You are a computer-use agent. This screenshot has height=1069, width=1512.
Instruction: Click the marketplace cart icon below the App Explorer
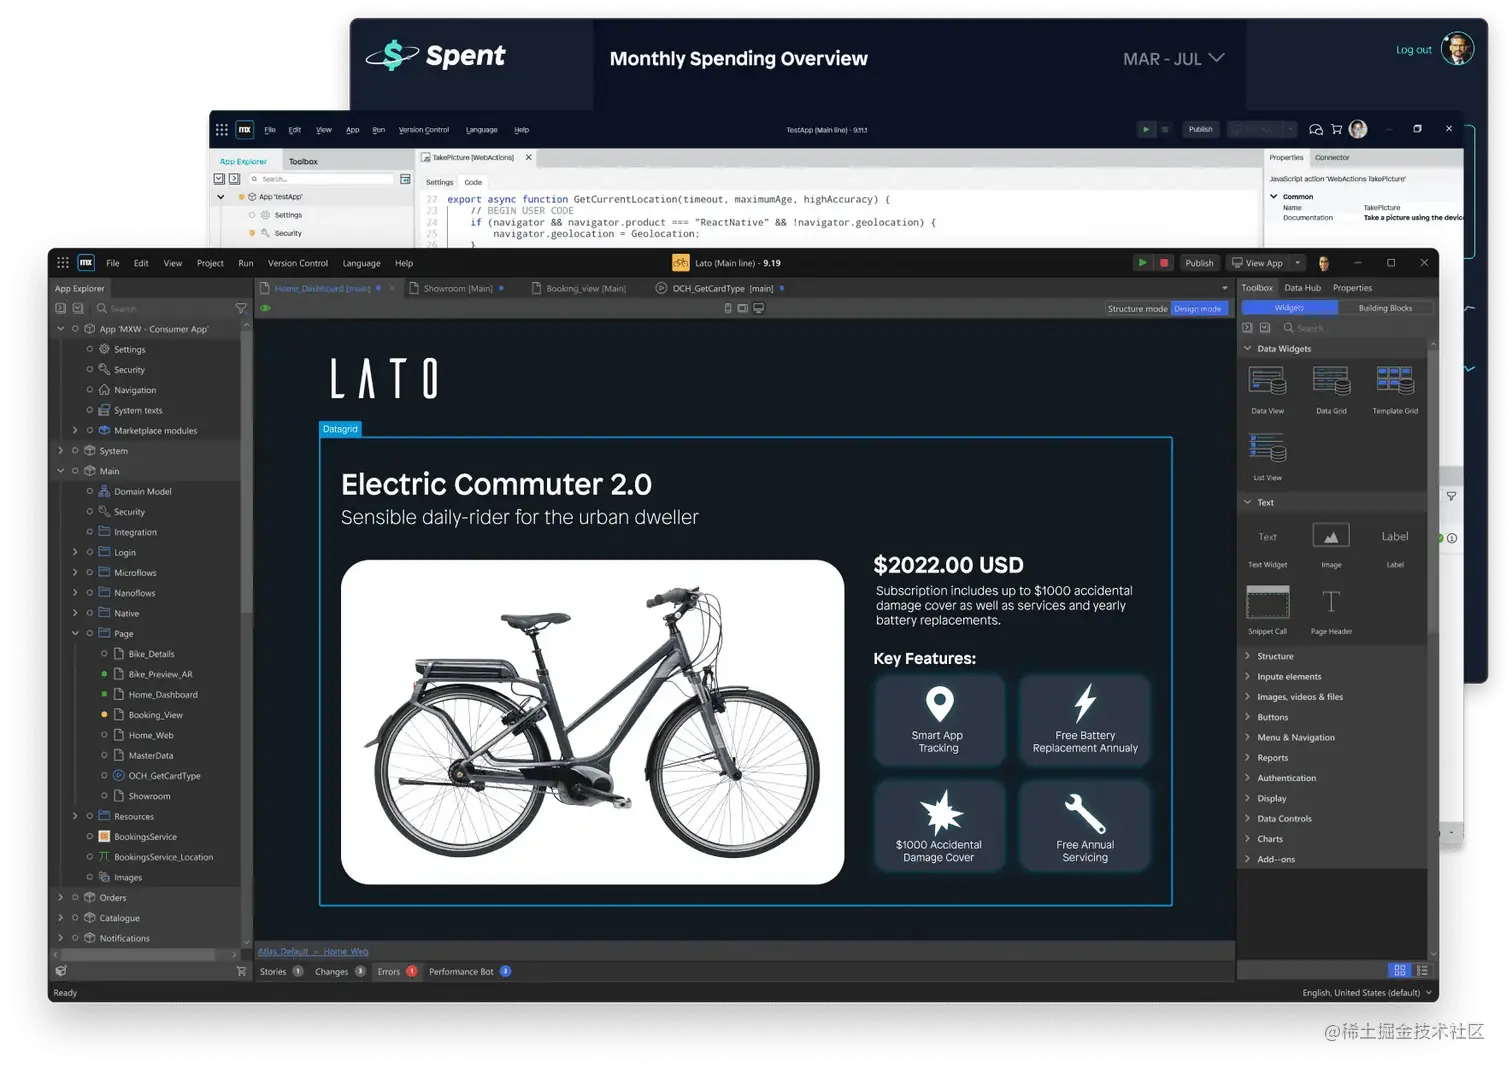tap(241, 971)
